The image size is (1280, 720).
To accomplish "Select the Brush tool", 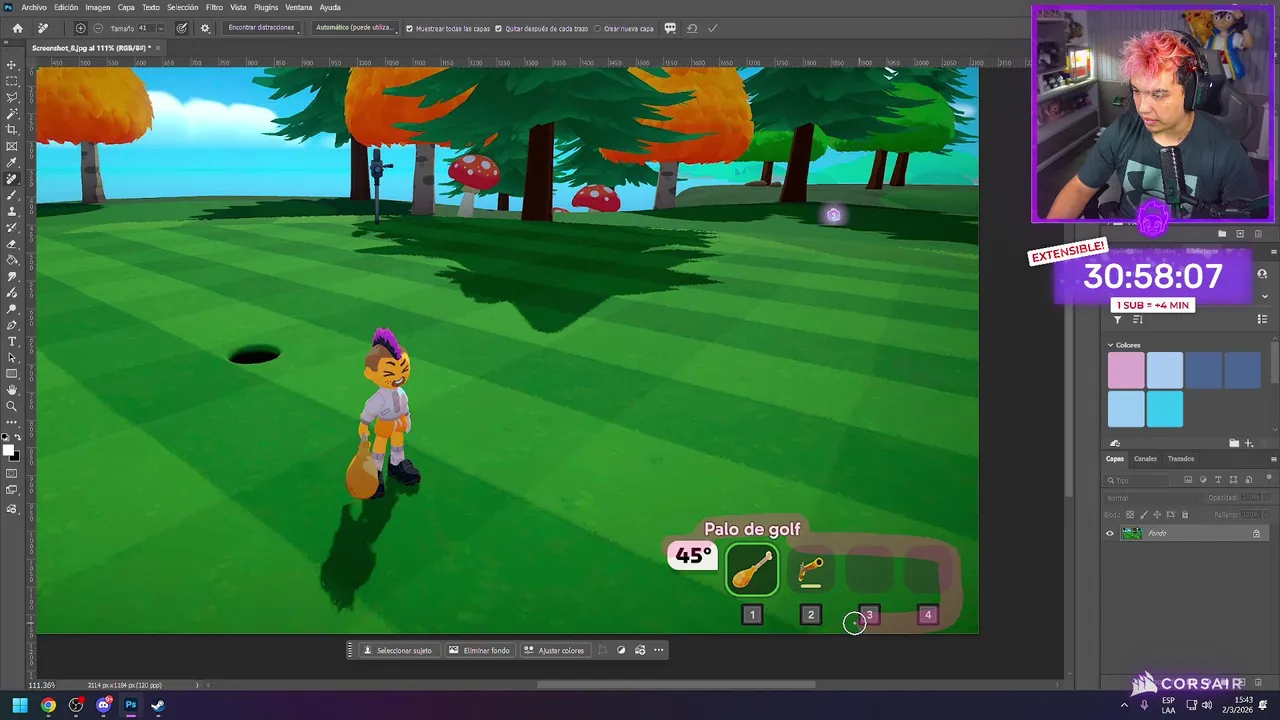I will tap(12, 195).
